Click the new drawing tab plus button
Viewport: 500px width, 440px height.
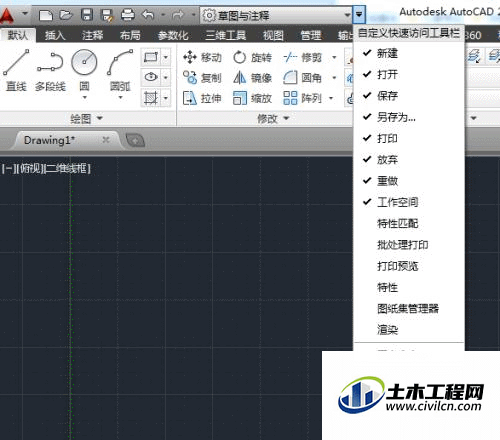[135, 140]
